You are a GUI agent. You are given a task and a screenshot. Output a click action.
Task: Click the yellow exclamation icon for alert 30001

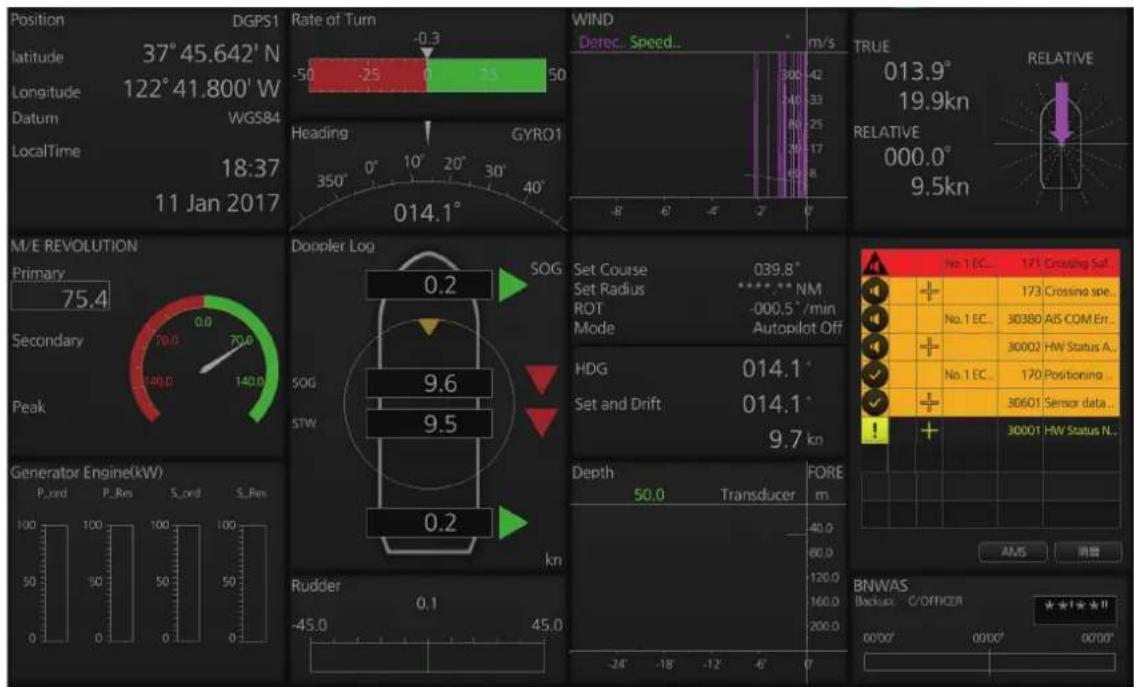(875, 430)
